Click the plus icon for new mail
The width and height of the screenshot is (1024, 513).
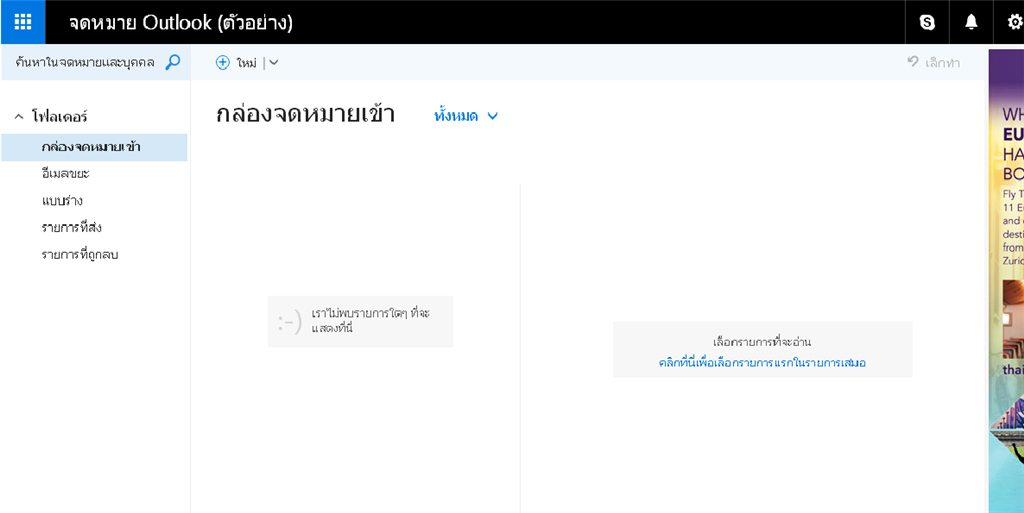[223, 63]
